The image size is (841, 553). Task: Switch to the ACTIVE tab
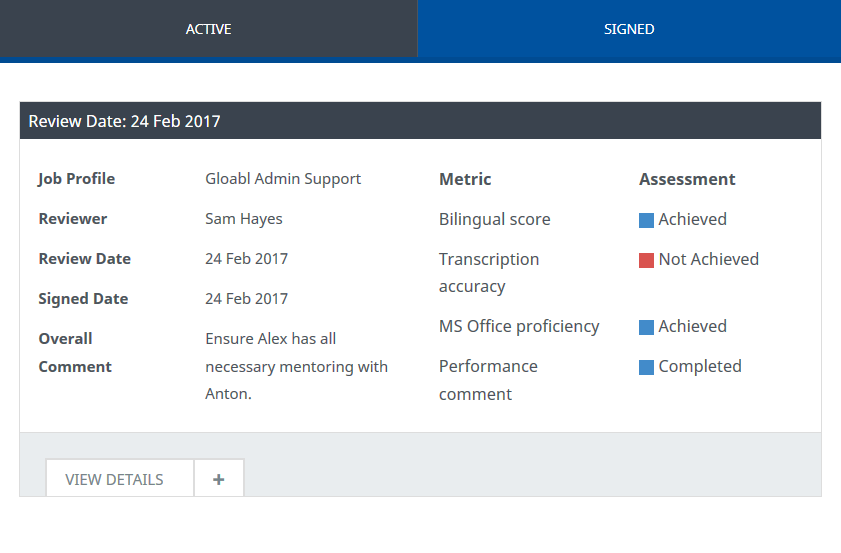(208, 29)
